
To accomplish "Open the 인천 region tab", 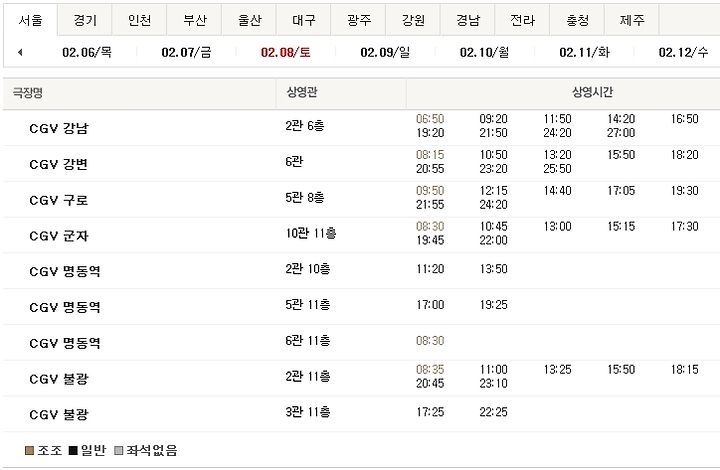I will (140, 20).
